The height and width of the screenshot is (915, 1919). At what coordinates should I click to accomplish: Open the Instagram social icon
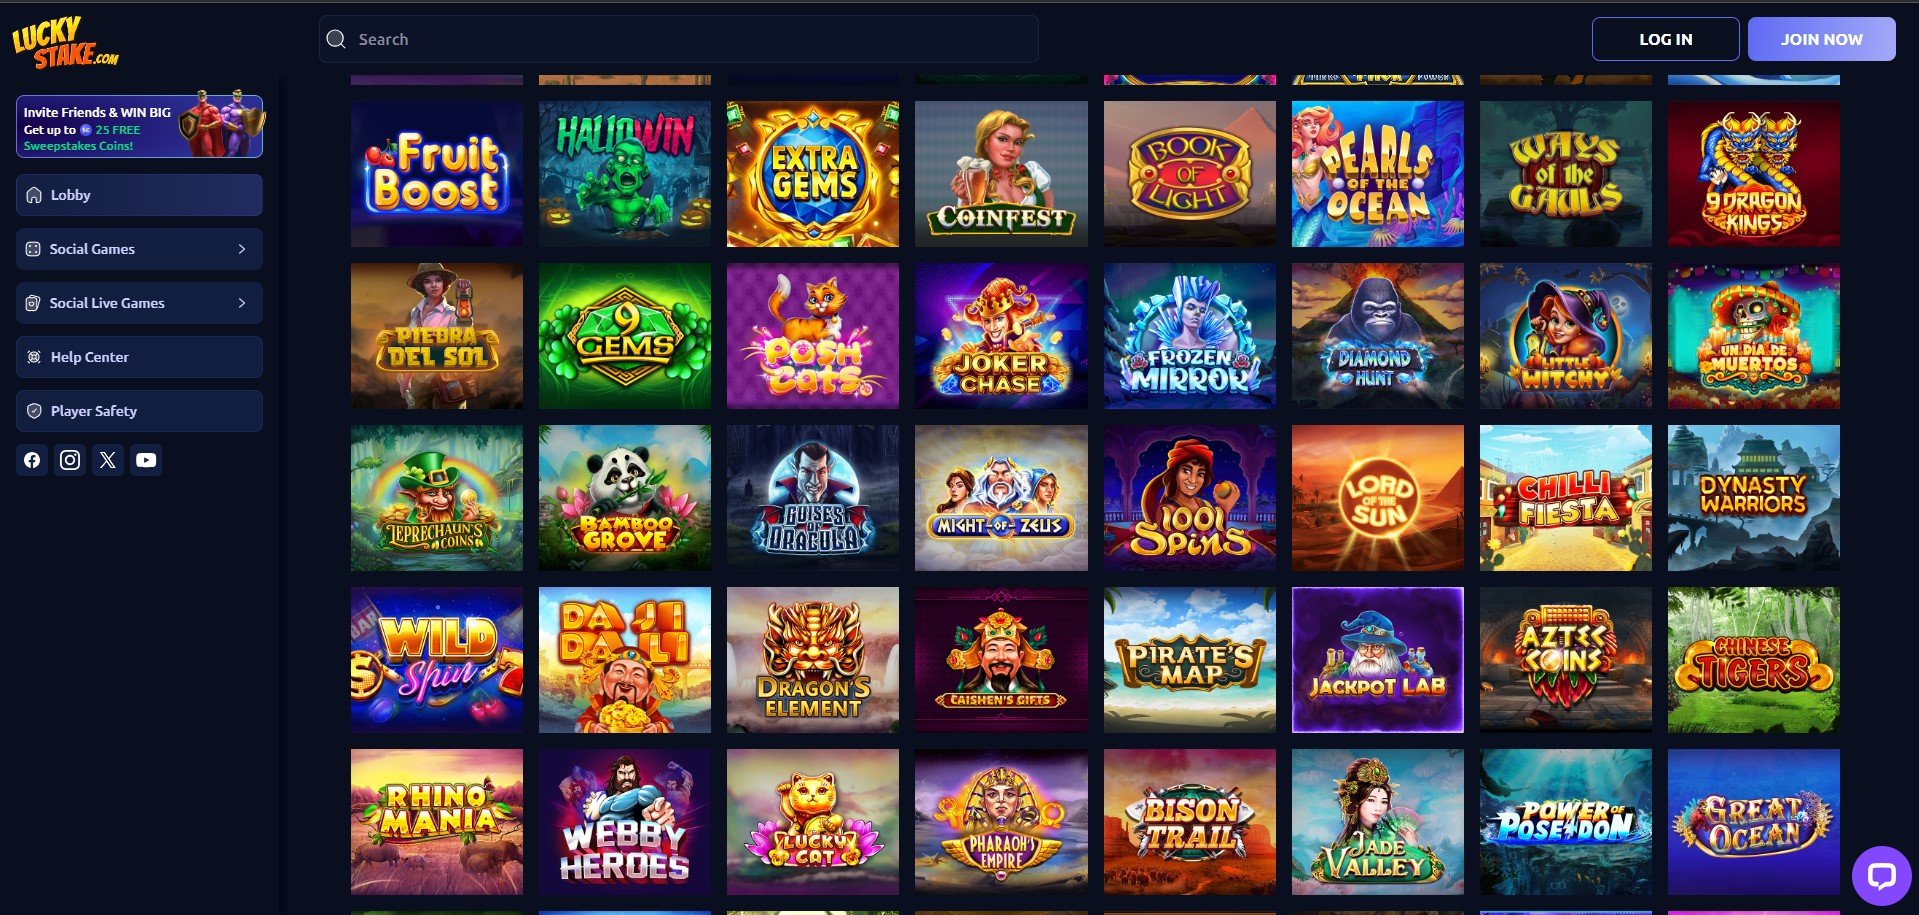(x=70, y=460)
